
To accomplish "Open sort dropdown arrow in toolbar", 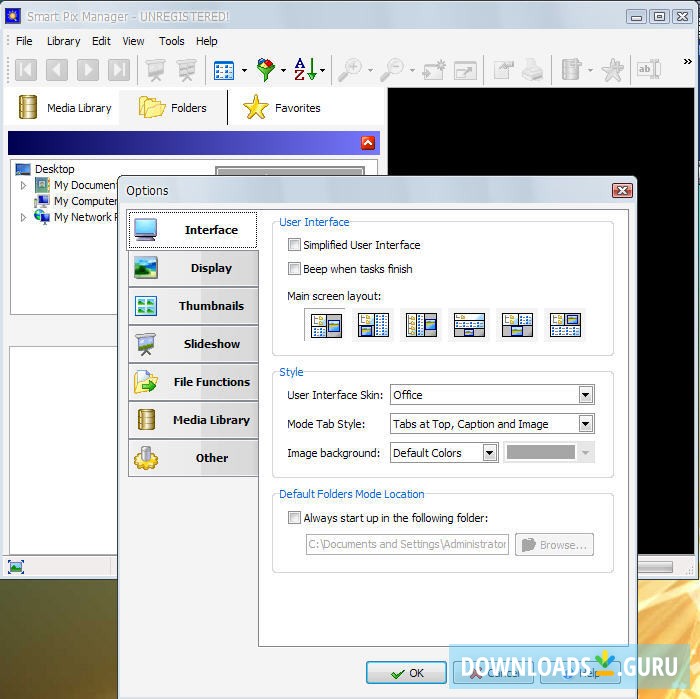I will pos(323,71).
